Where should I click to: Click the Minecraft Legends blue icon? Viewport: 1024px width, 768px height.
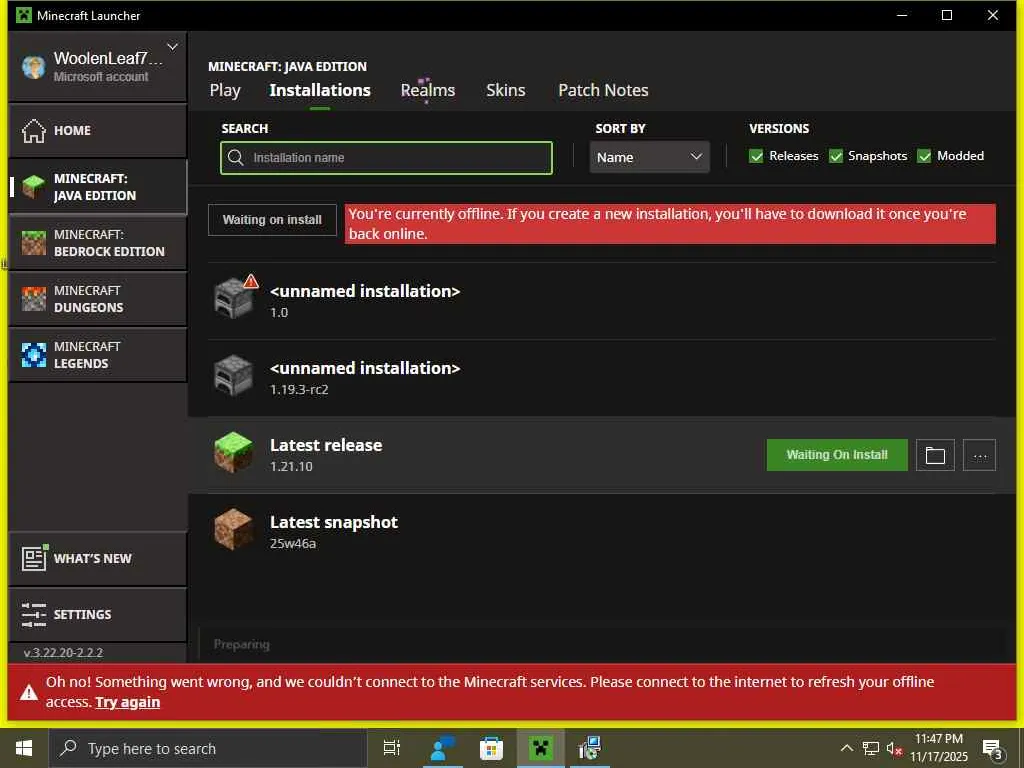click(33, 355)
